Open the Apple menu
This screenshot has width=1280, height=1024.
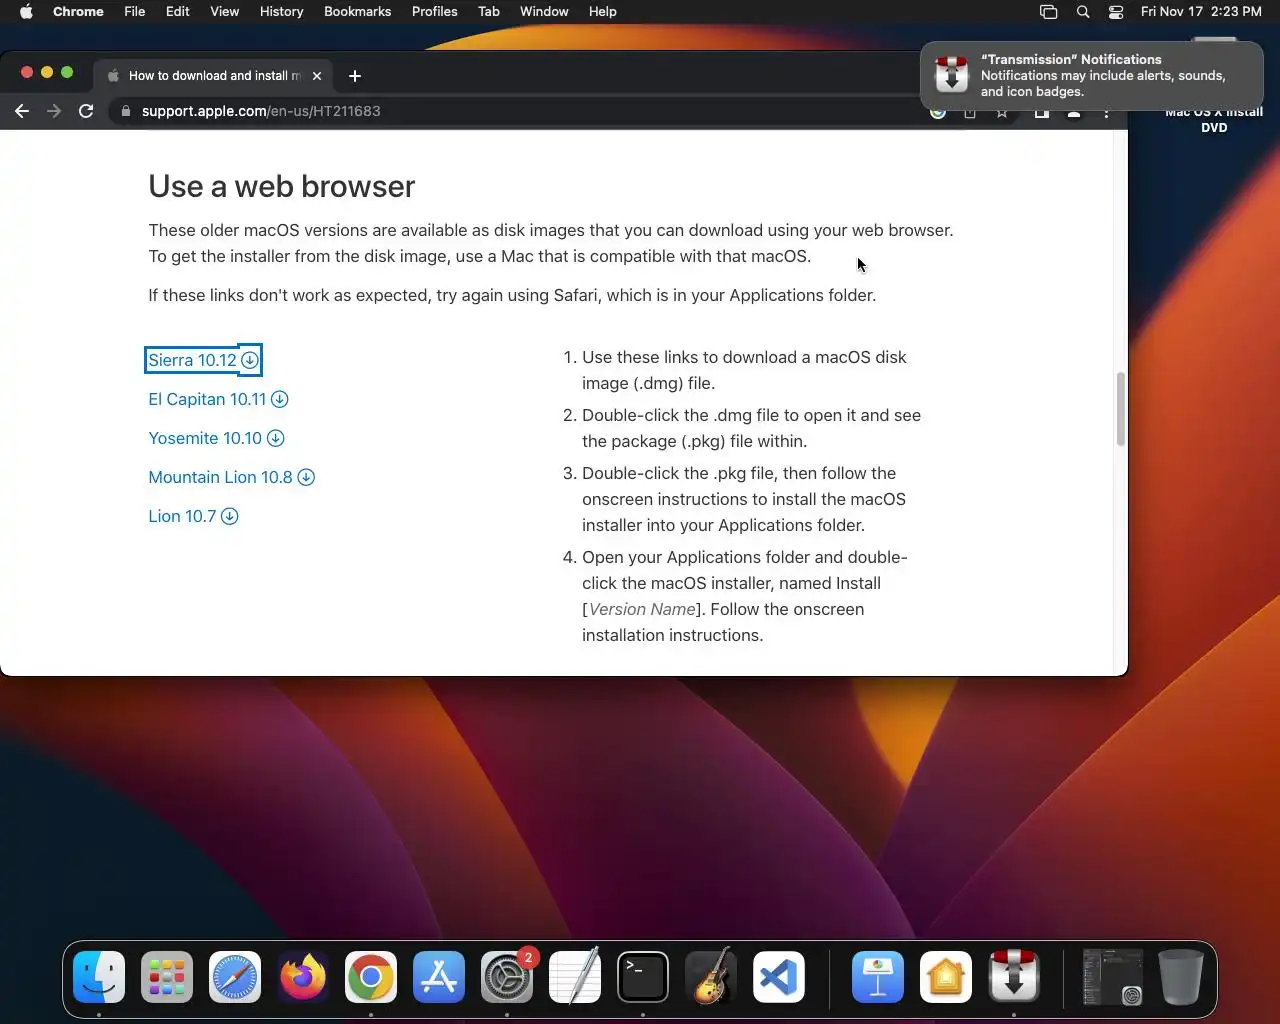26,11
